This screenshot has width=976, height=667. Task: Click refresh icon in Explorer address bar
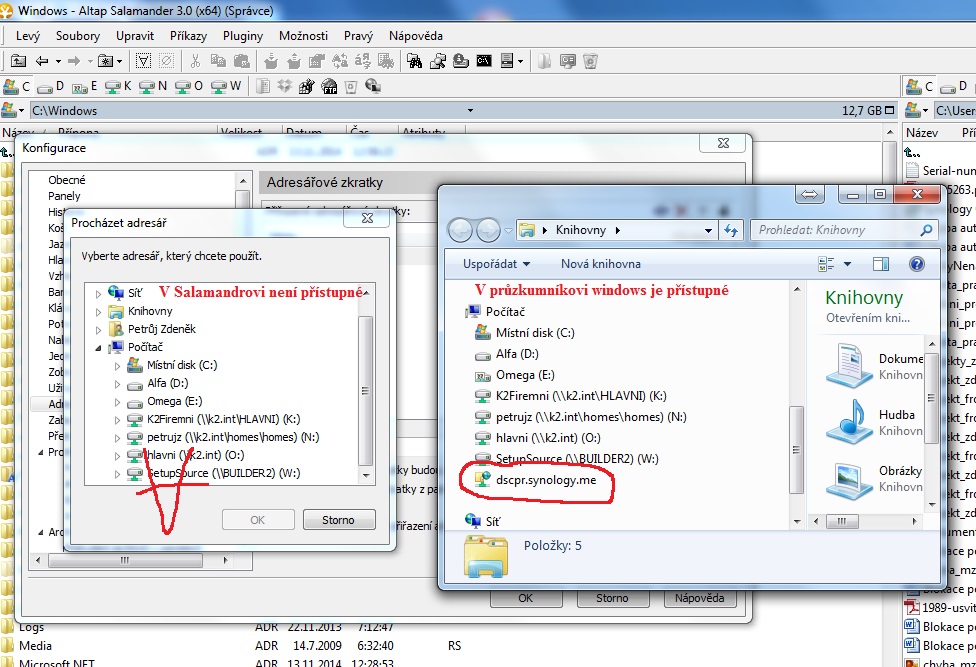tap(731, 230)
